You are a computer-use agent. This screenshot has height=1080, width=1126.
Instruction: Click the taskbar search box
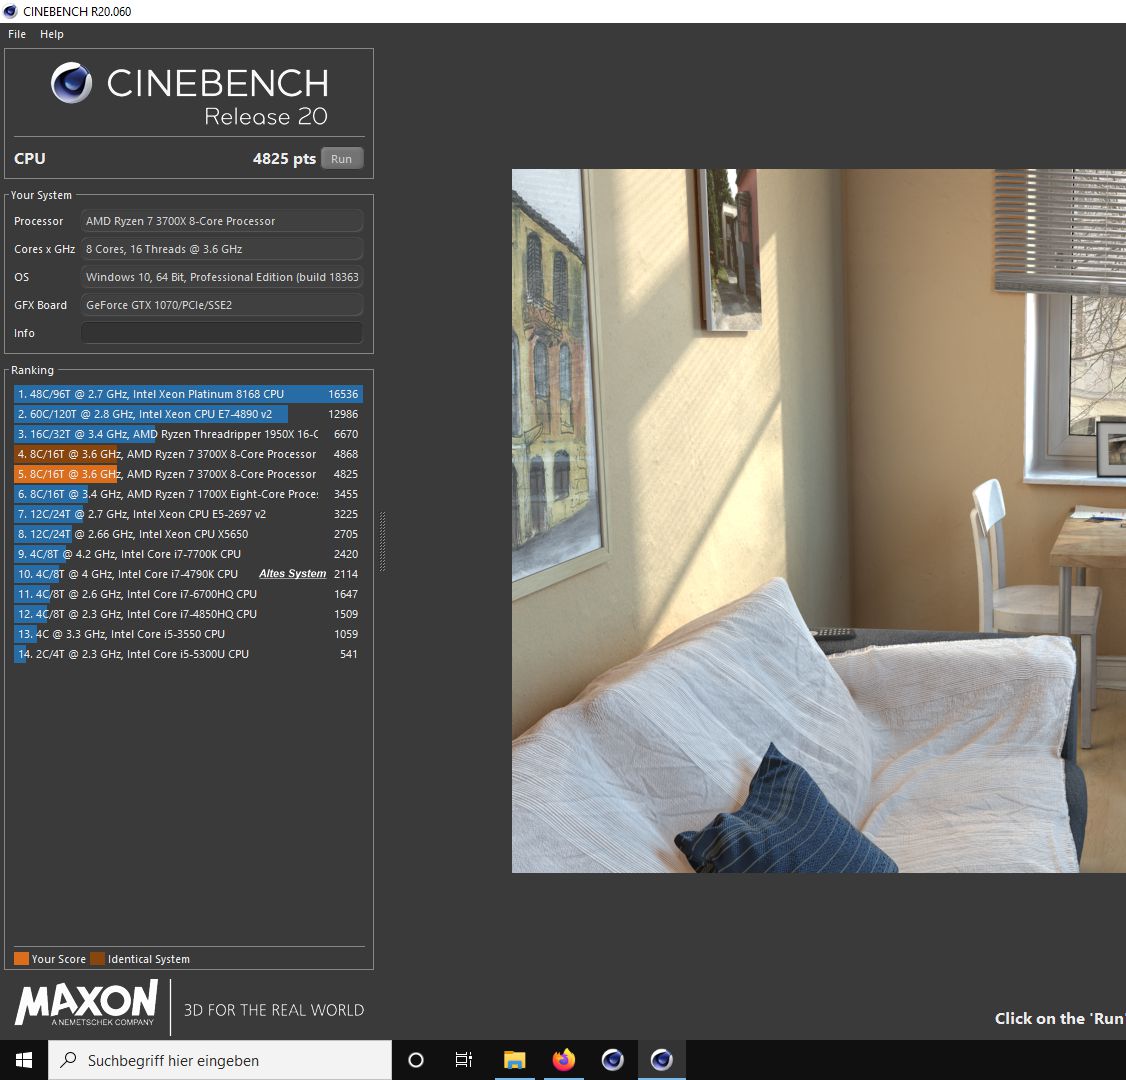click(220, 1060)
